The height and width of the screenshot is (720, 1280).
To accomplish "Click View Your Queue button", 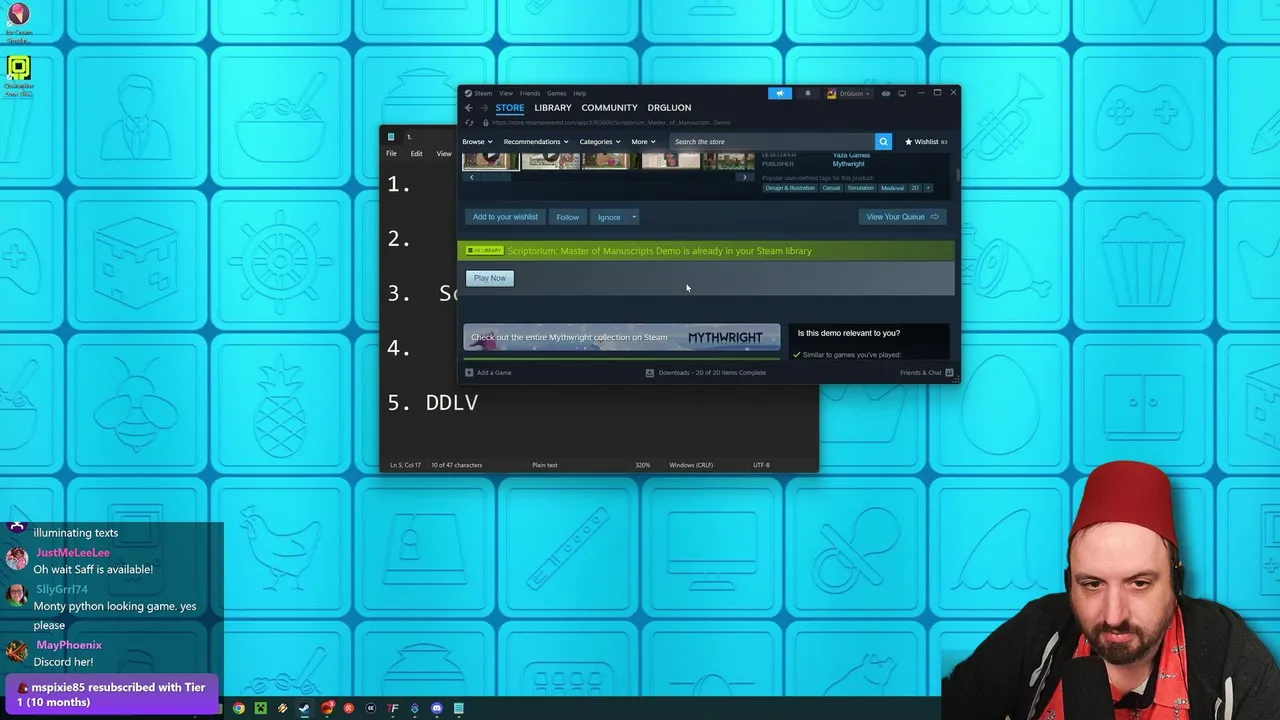I will (x=902, y=217).
